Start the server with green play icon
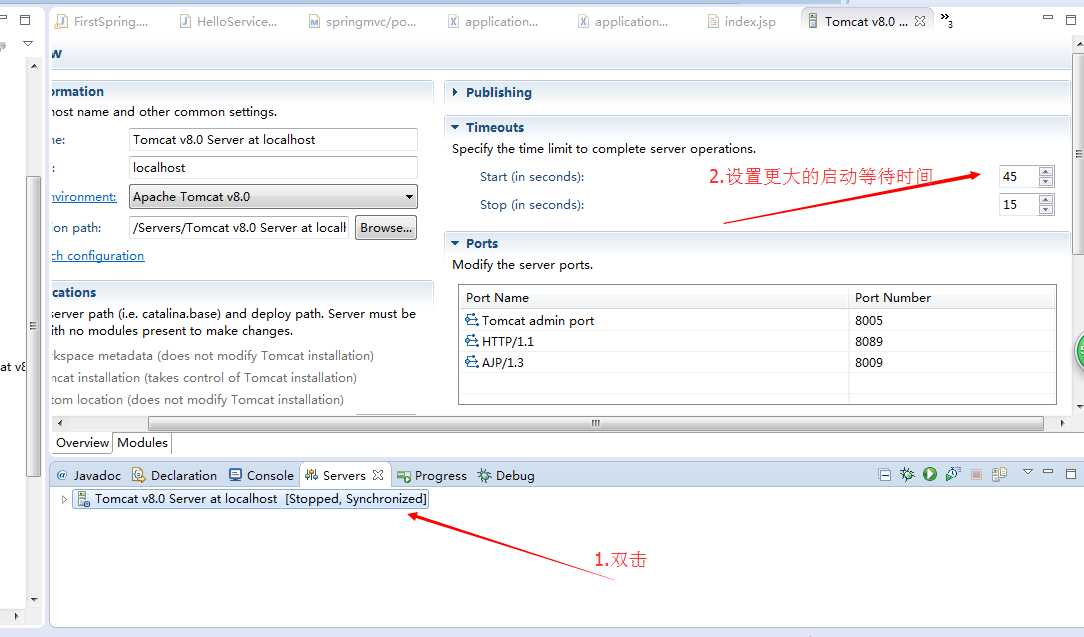The width and height of the screenshot is (1084, 637). pyautogui.click(x=930, y=474)
